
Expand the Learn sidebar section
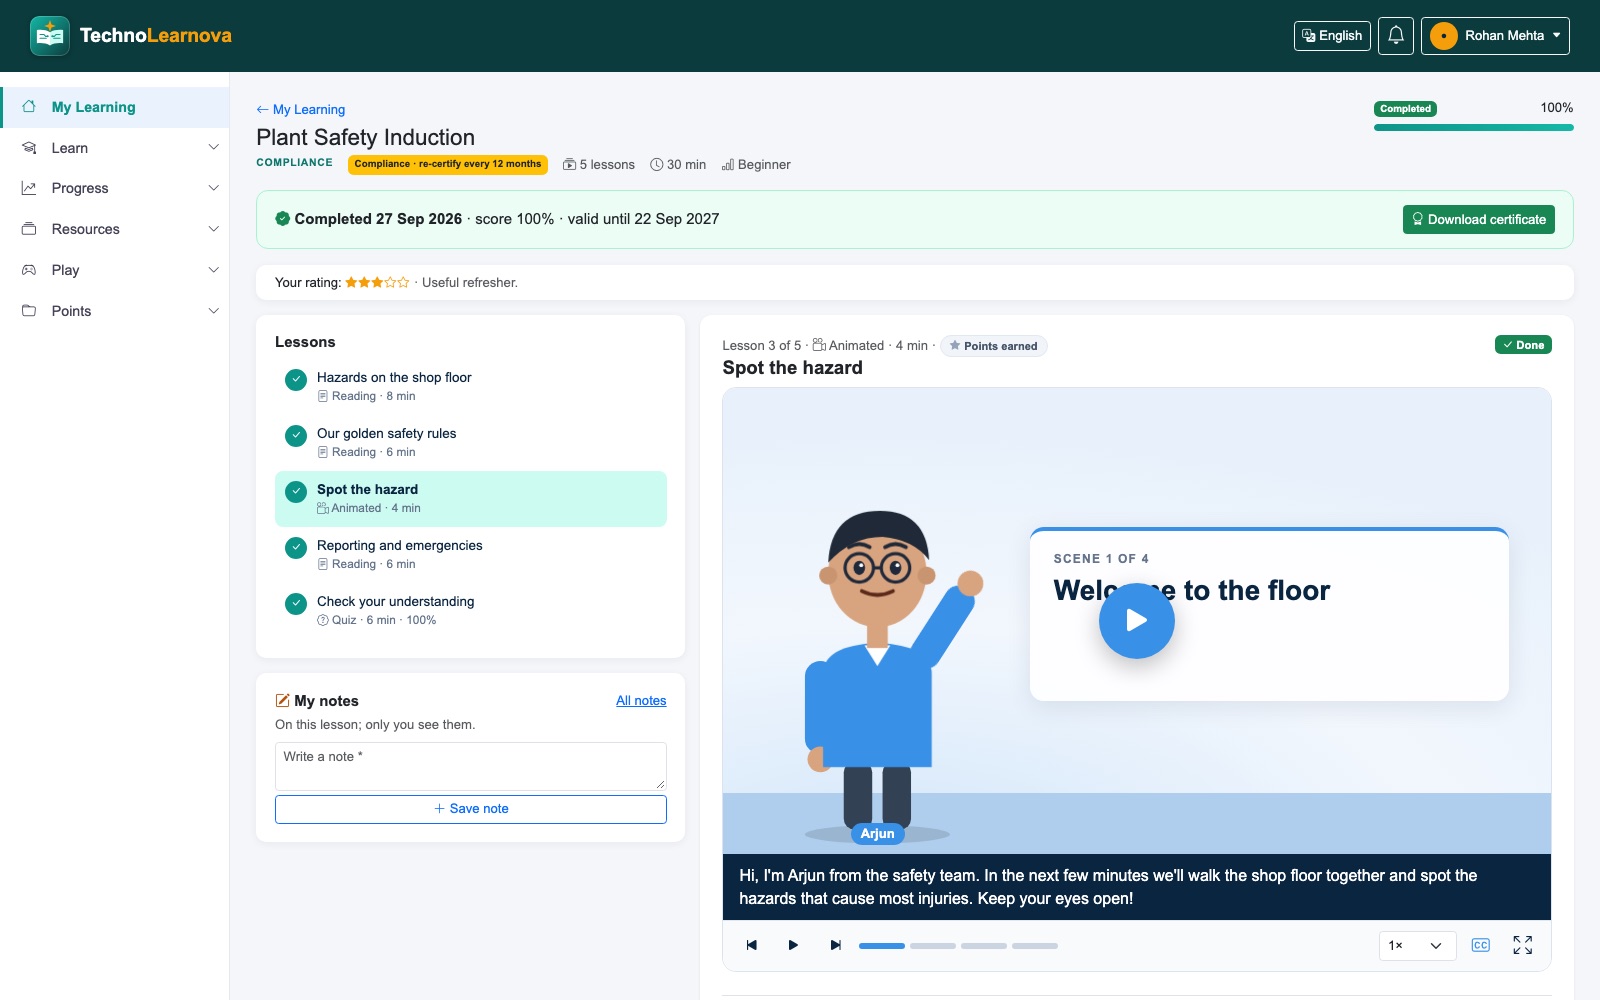(x=213, y=148)
